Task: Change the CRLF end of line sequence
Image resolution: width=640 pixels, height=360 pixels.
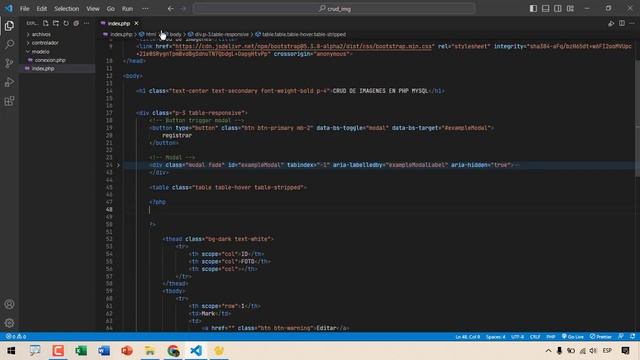Action: tap(535, 337)
